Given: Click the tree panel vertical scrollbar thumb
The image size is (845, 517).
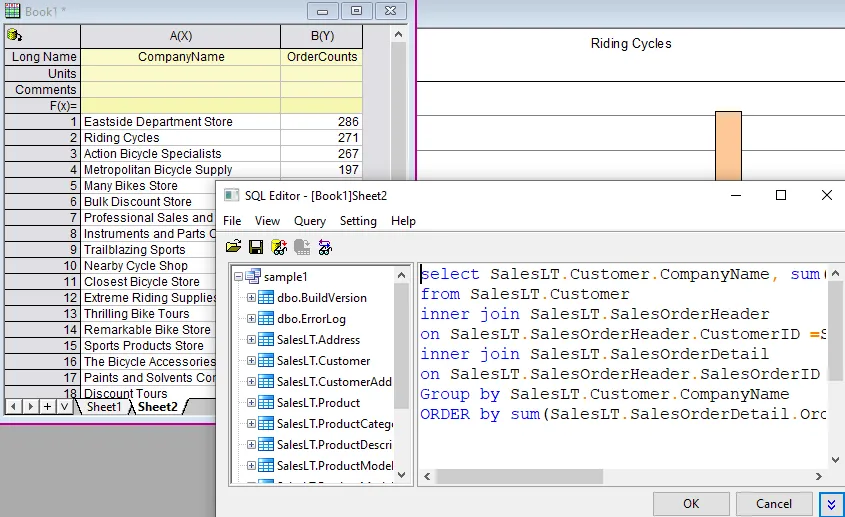Looking at the screenshot, I should click(x=401, y=345).
